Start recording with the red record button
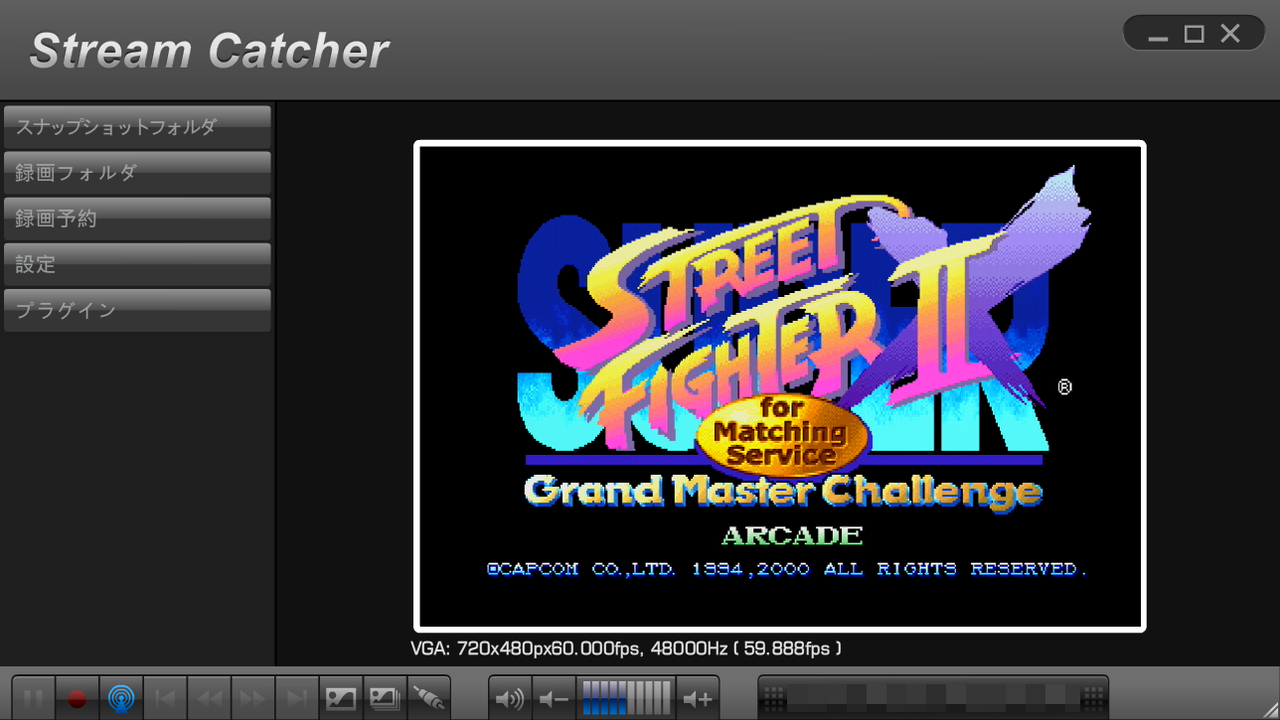Image resolution: width=1280 pixels, height=720 pixels. click(77, 697)
